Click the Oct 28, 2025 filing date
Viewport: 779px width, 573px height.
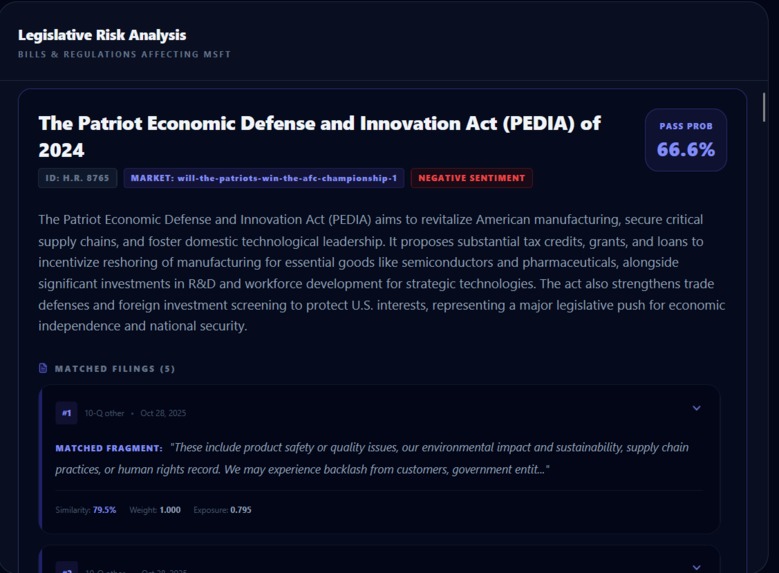tap(163, 413)
